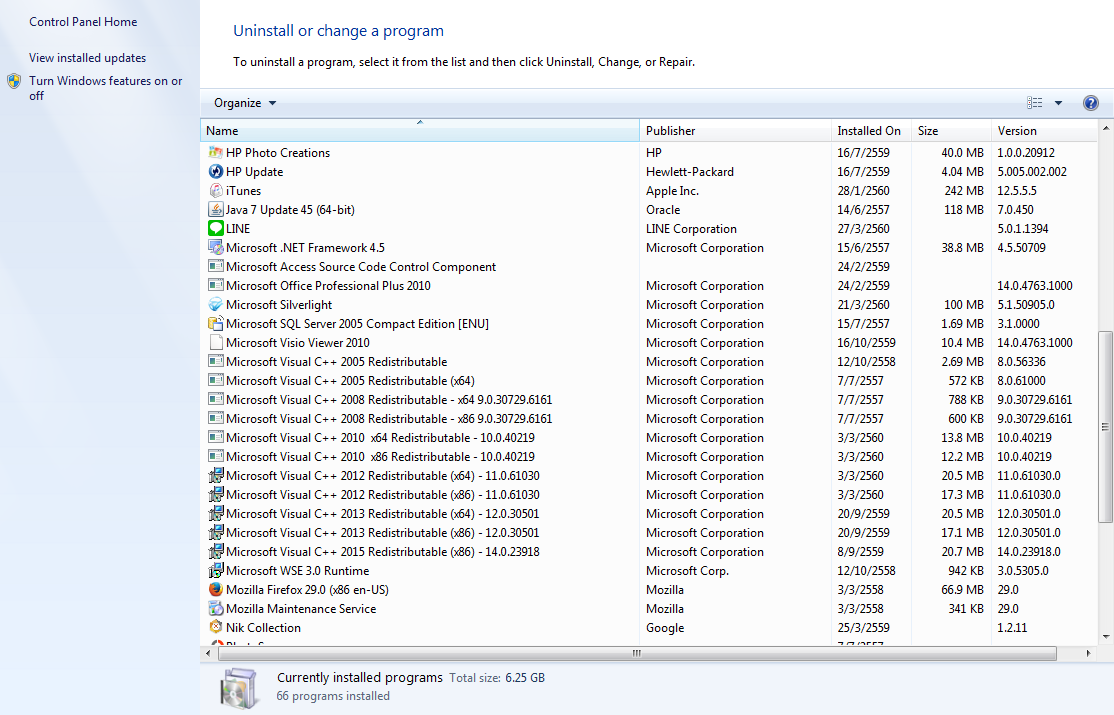This screenshot has height=715, width=1114.
Task: Select Visual C++ 2008 Redistributable x86 name
Action: pyautogui.click(x=389, y=419)
